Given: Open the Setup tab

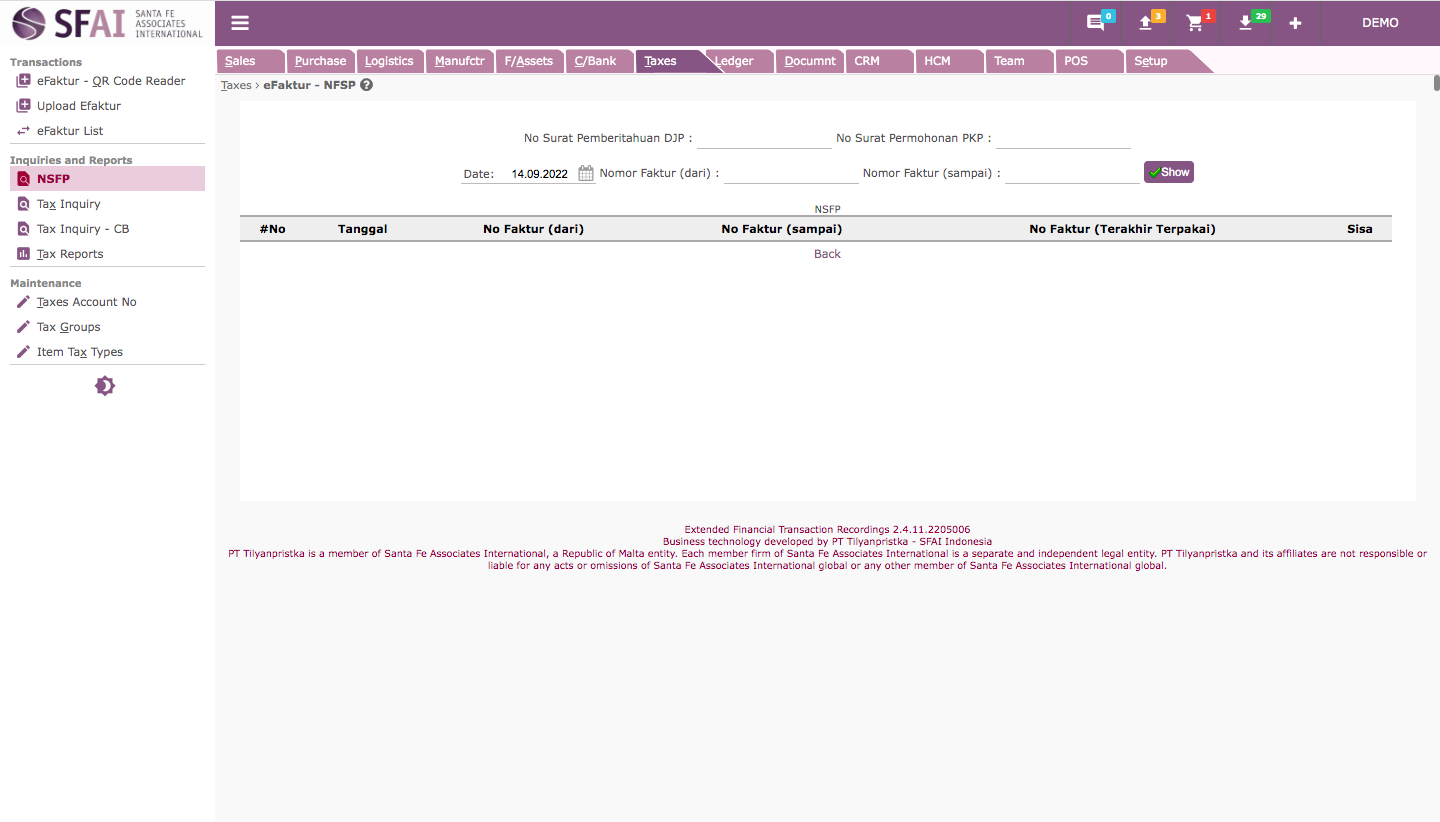Looking at the screenshot, I should pyautogui.click(x=1151, y=61).
